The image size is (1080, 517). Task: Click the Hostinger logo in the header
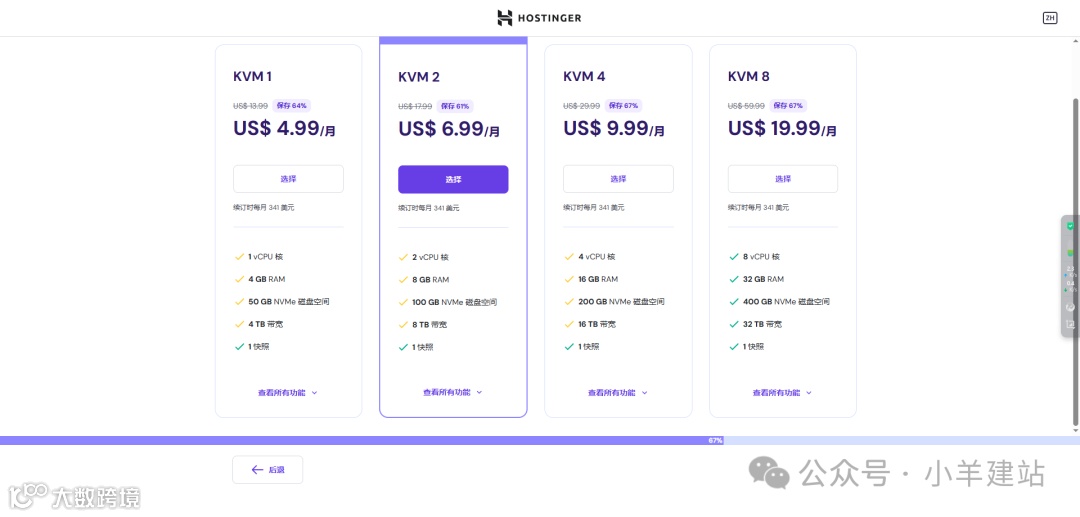coord(539,18)
